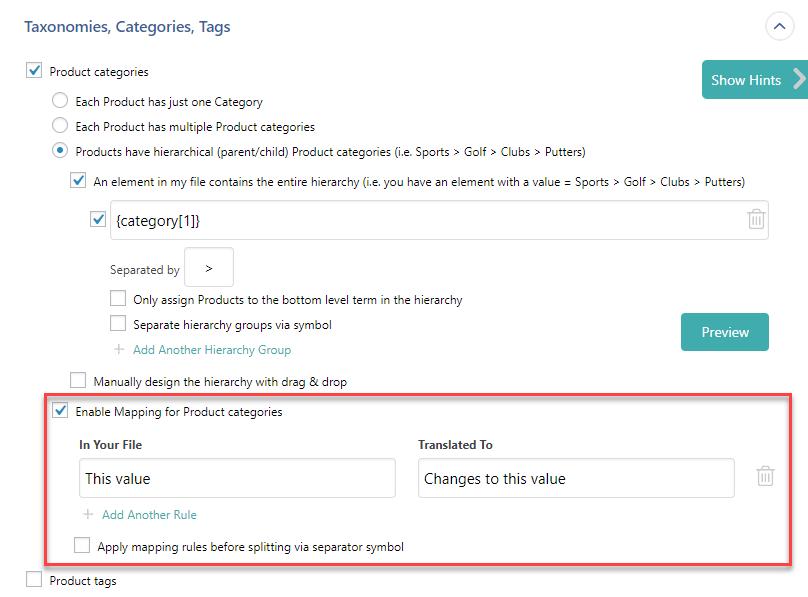Check Apply mapping rules before splitting option
The height and width of the screenshot is (597, 808).
click(x=82, y=546)
